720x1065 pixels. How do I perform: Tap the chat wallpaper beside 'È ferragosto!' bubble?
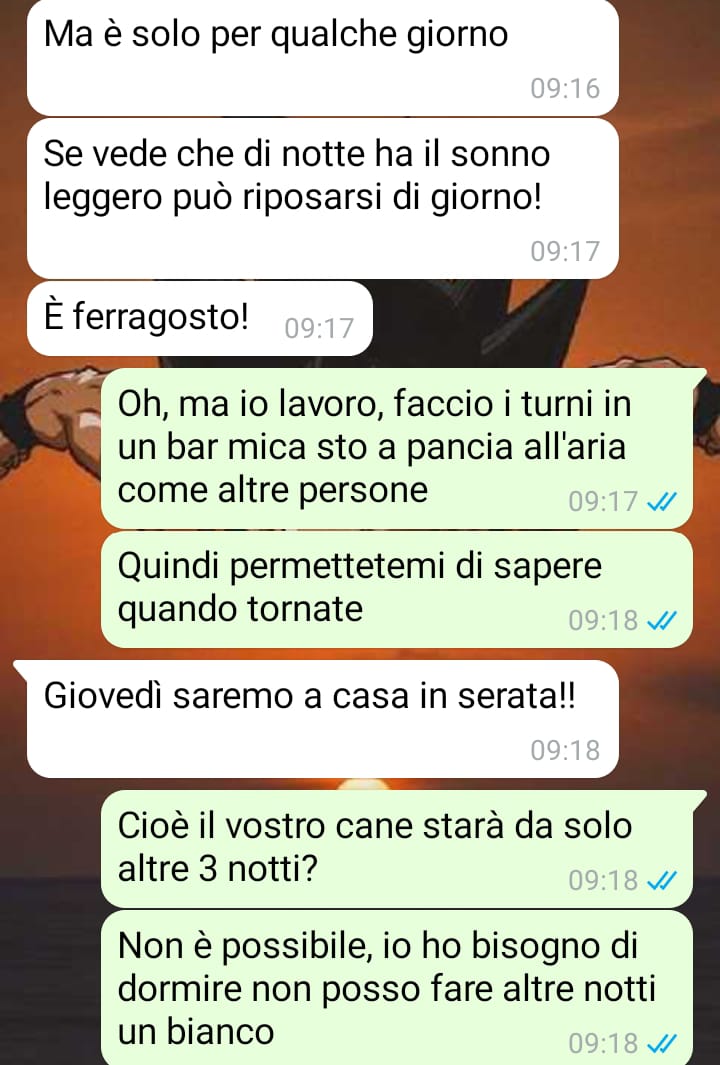click(543, 319)
